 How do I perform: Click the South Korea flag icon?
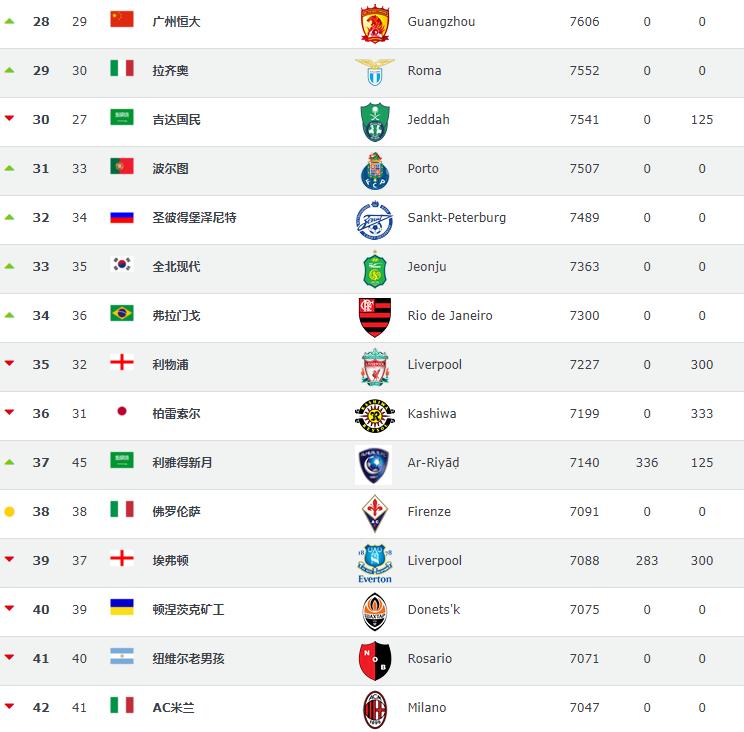point(122,266)
